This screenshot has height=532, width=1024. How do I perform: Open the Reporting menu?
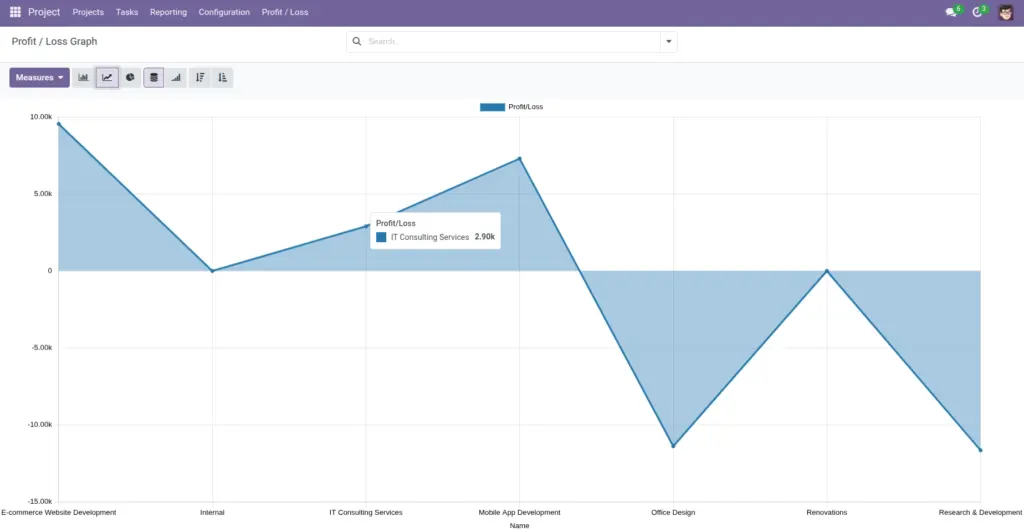click(x=168, y=12)
